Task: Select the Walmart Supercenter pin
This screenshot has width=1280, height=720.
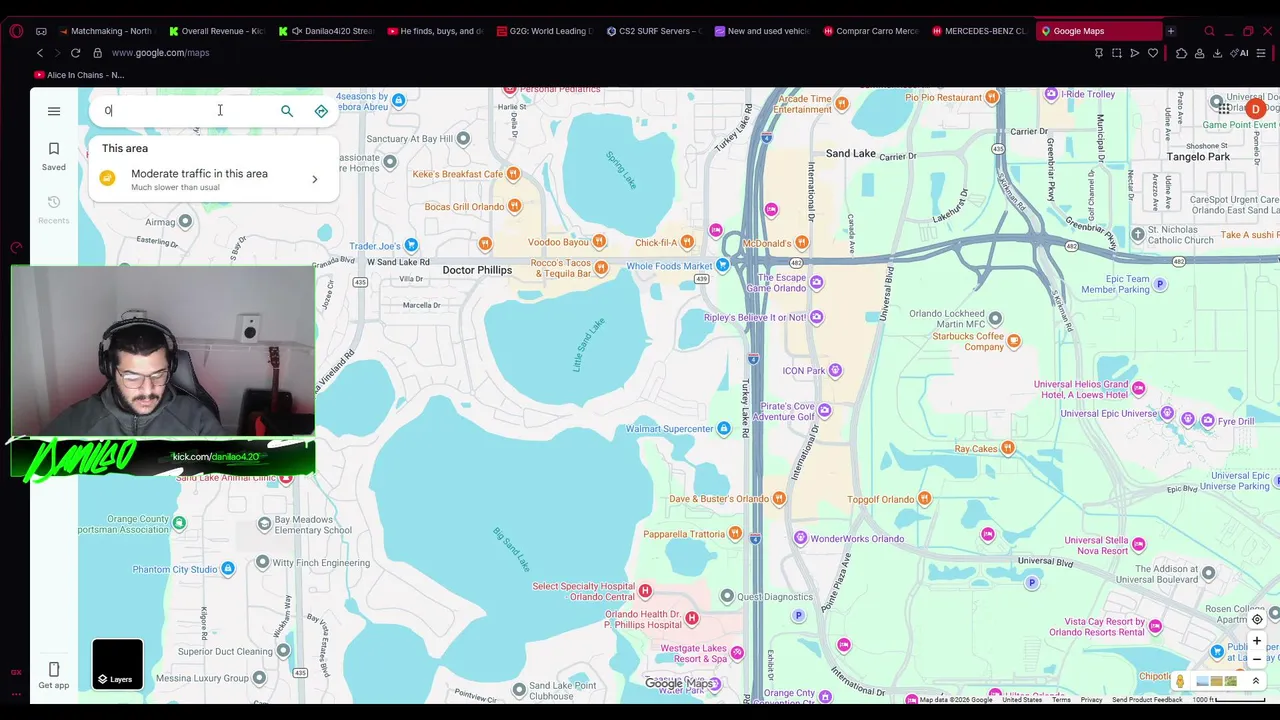Action: click(724, 429)
